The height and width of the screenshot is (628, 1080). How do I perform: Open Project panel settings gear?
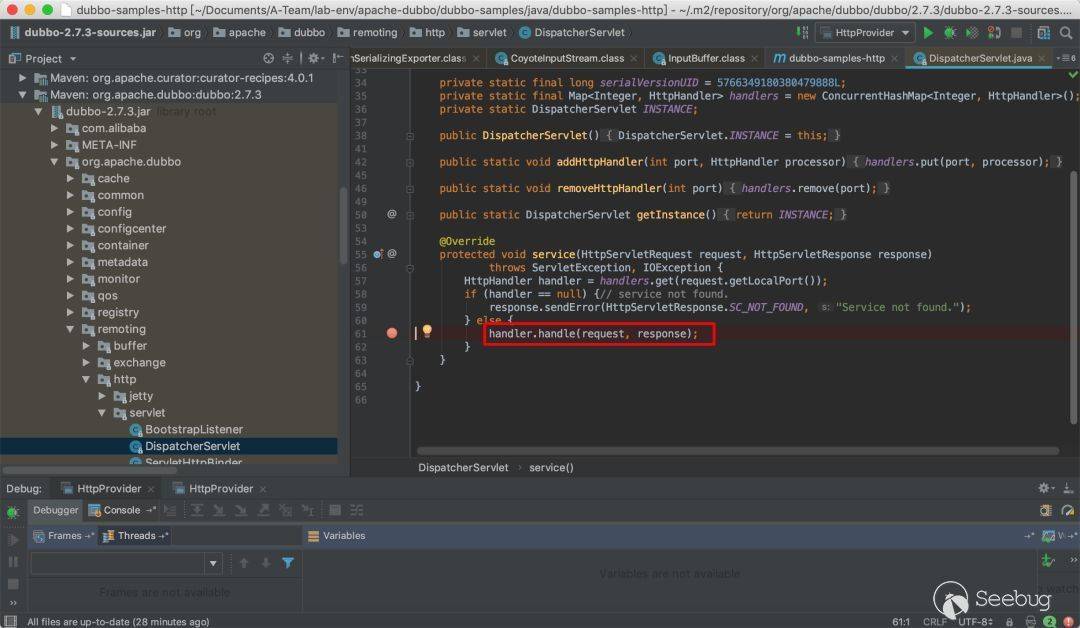[313, 59]
